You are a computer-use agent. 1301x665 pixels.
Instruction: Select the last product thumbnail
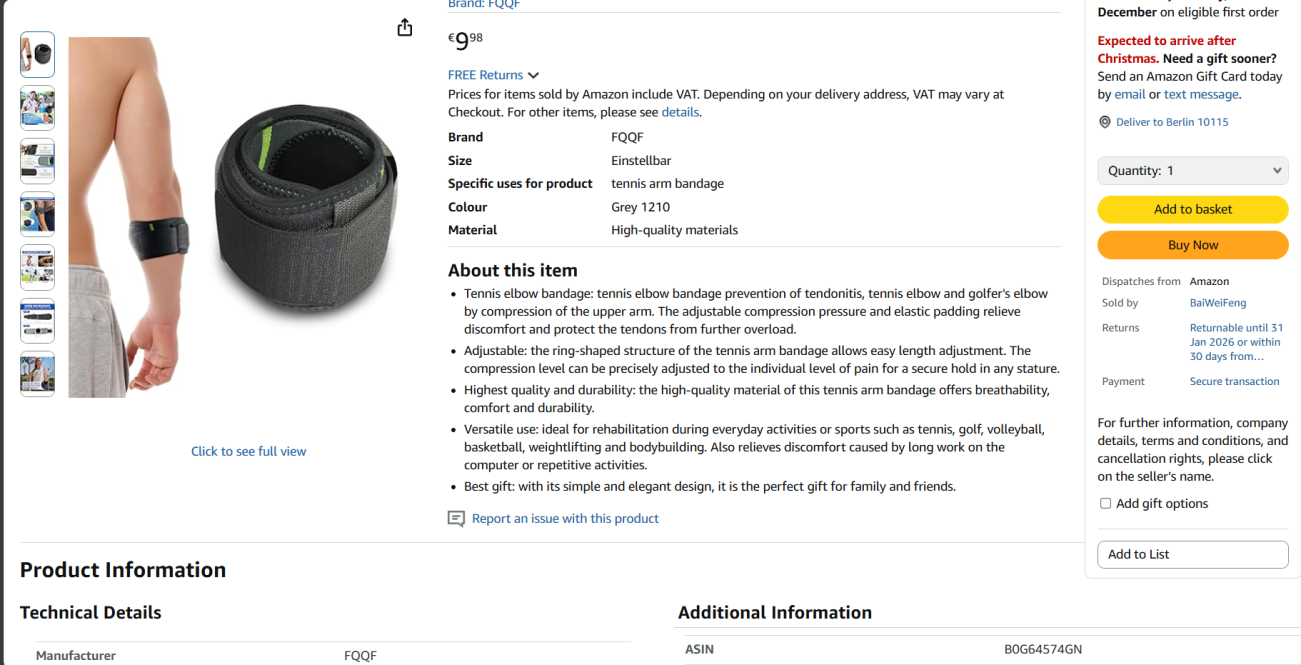[x=37, y=374]
